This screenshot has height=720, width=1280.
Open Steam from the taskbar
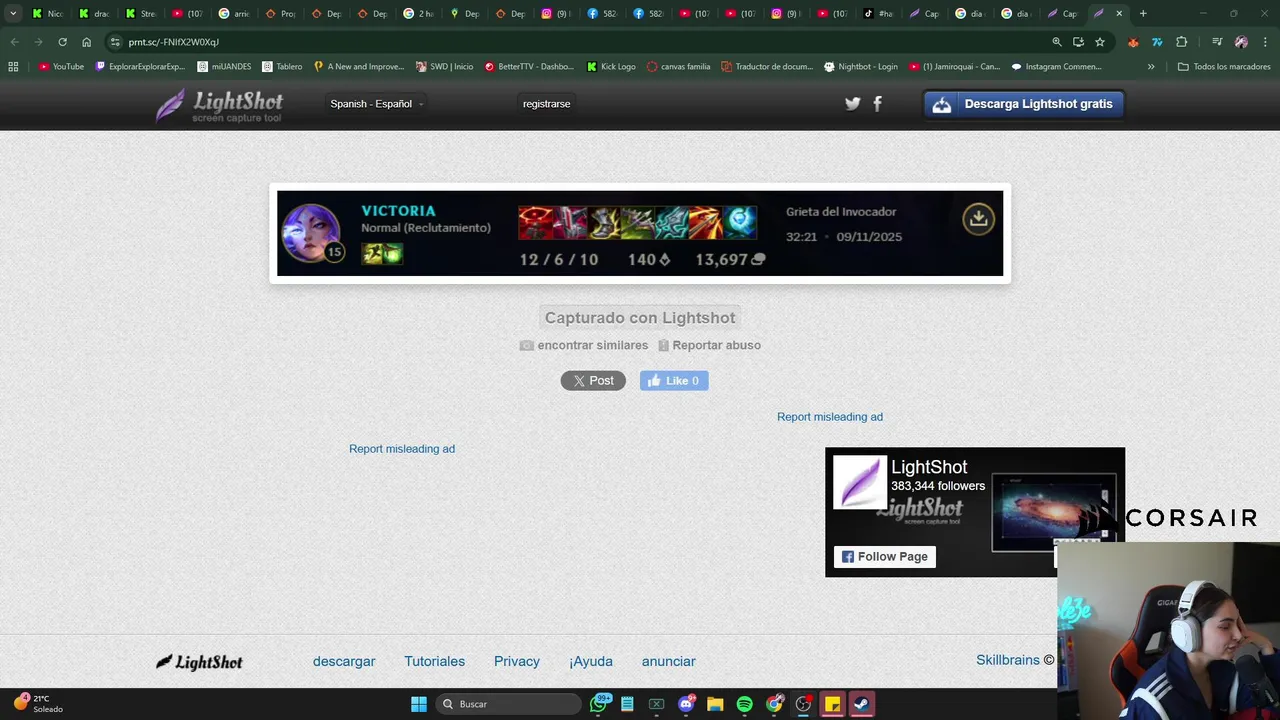(861, 704)
